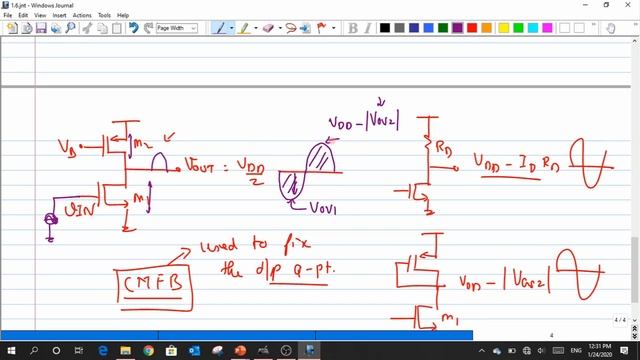This screenshot has width=640, height=360.
Task: Click the Redo icon
Action: coord(148,28)
